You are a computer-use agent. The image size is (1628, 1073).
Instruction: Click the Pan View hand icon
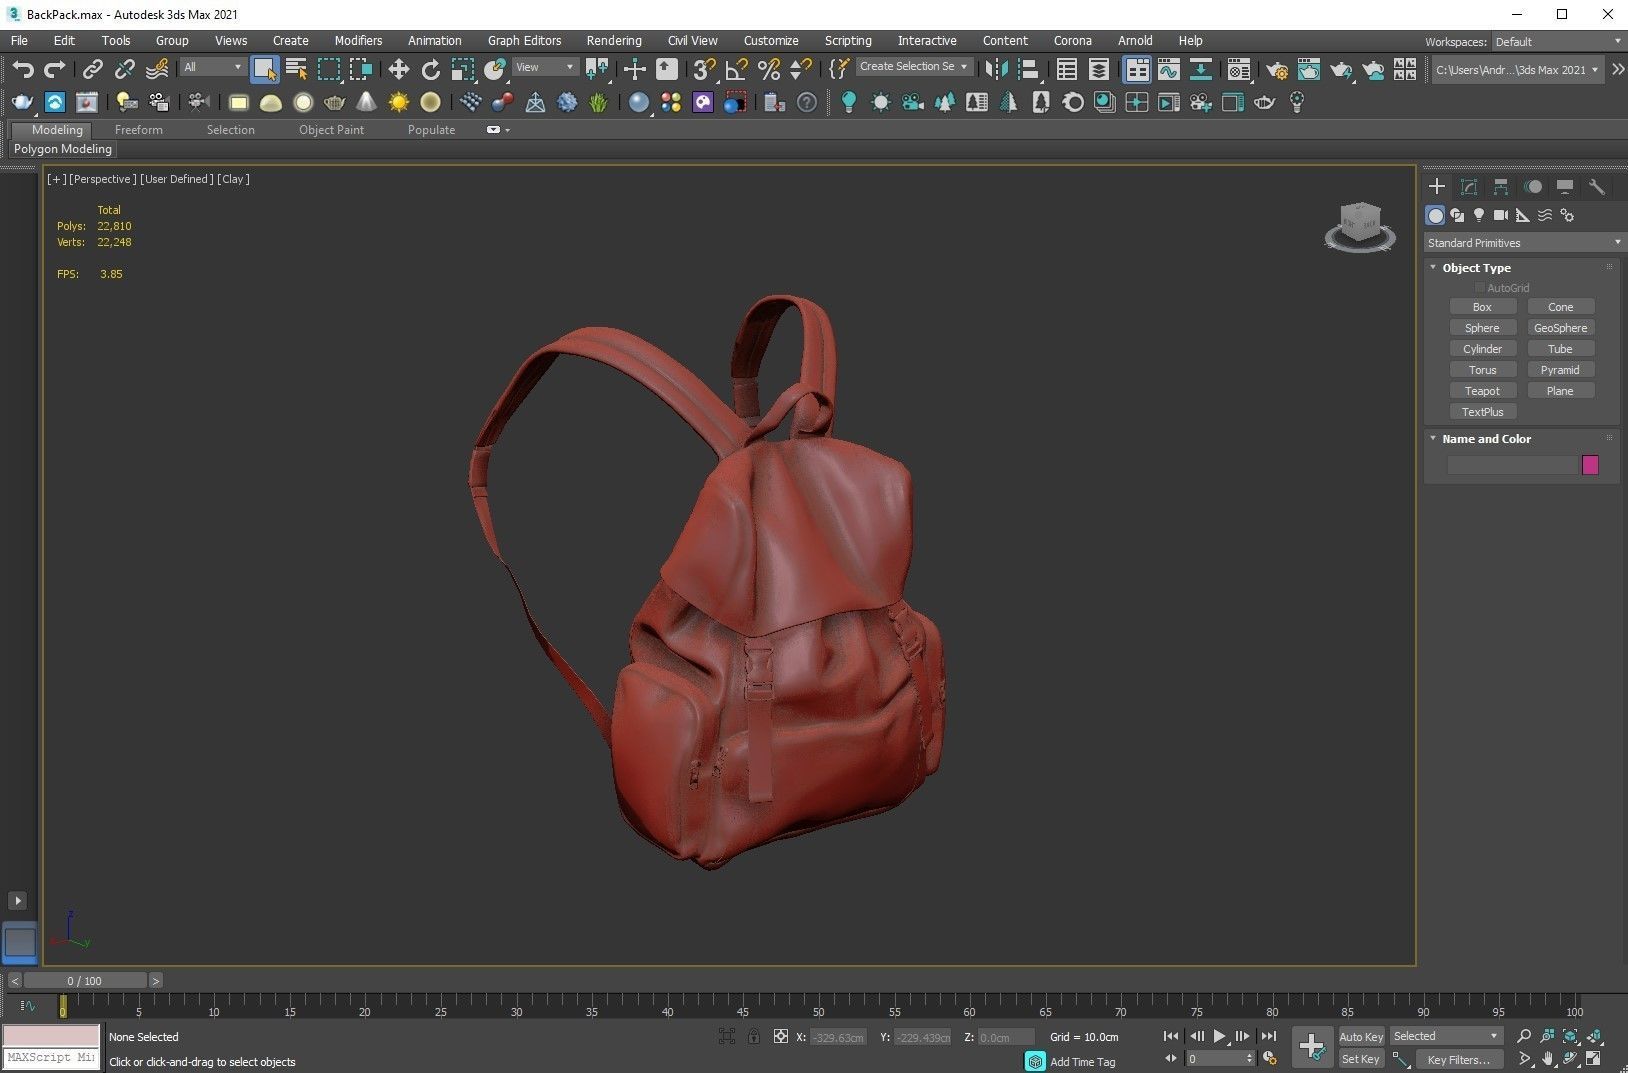(x=1548, y=1058)
